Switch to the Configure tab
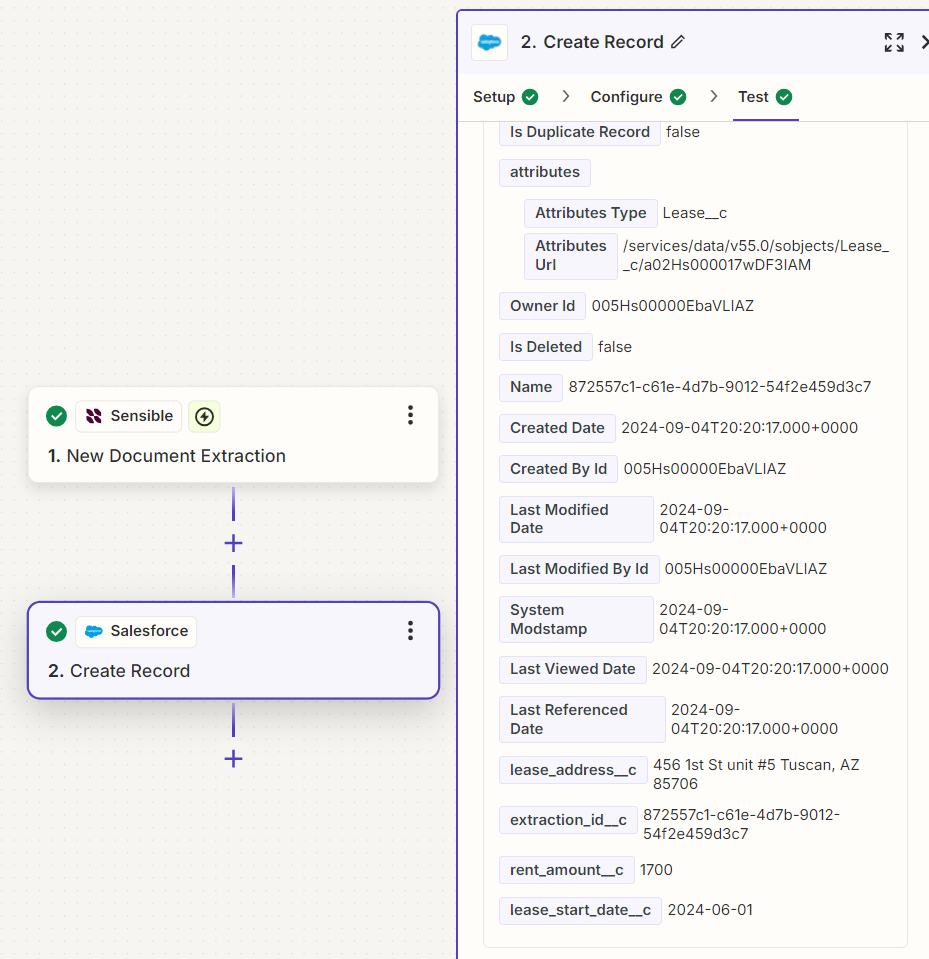 [x=626, y=97]
